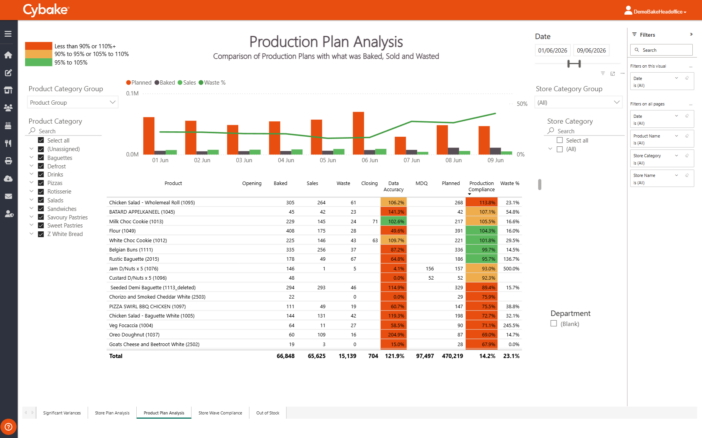Open the edit pencil icon in the sidebar
The width and height of the screenshot is (702, 438).
[8, 73]
